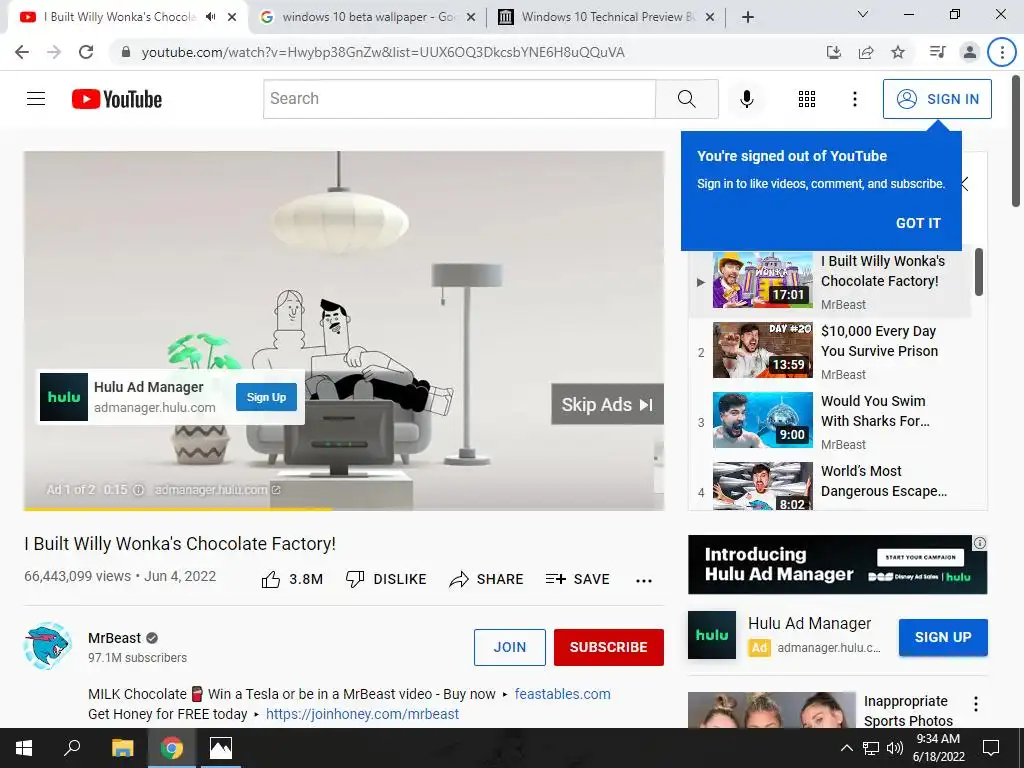Select the I Built Willy Wonka's tab
This screenshot has width=1024, height=768.
[120, 17]
